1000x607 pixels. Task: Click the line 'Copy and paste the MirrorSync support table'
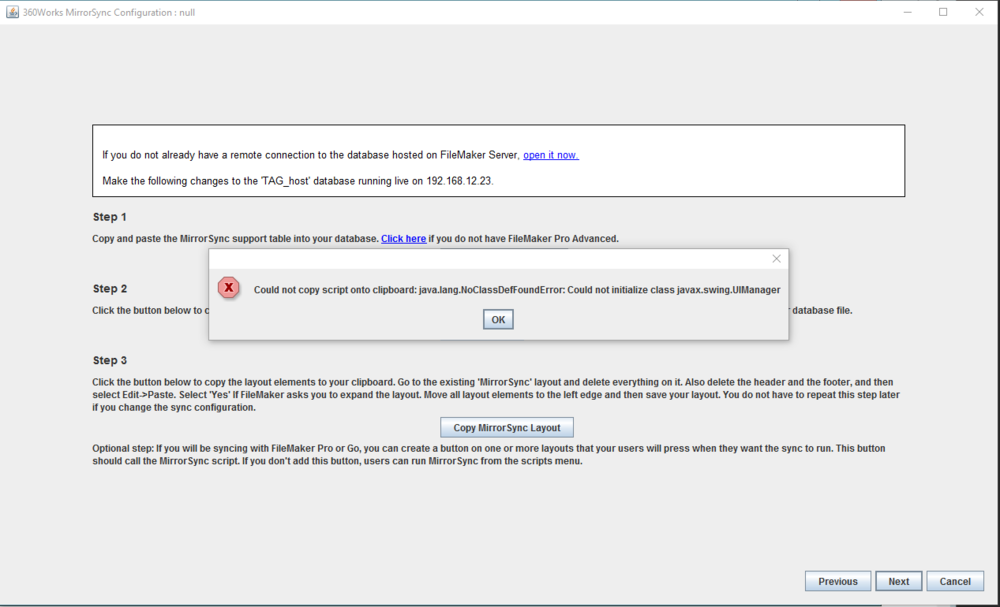pyautogui.click(x=355, y=238)
